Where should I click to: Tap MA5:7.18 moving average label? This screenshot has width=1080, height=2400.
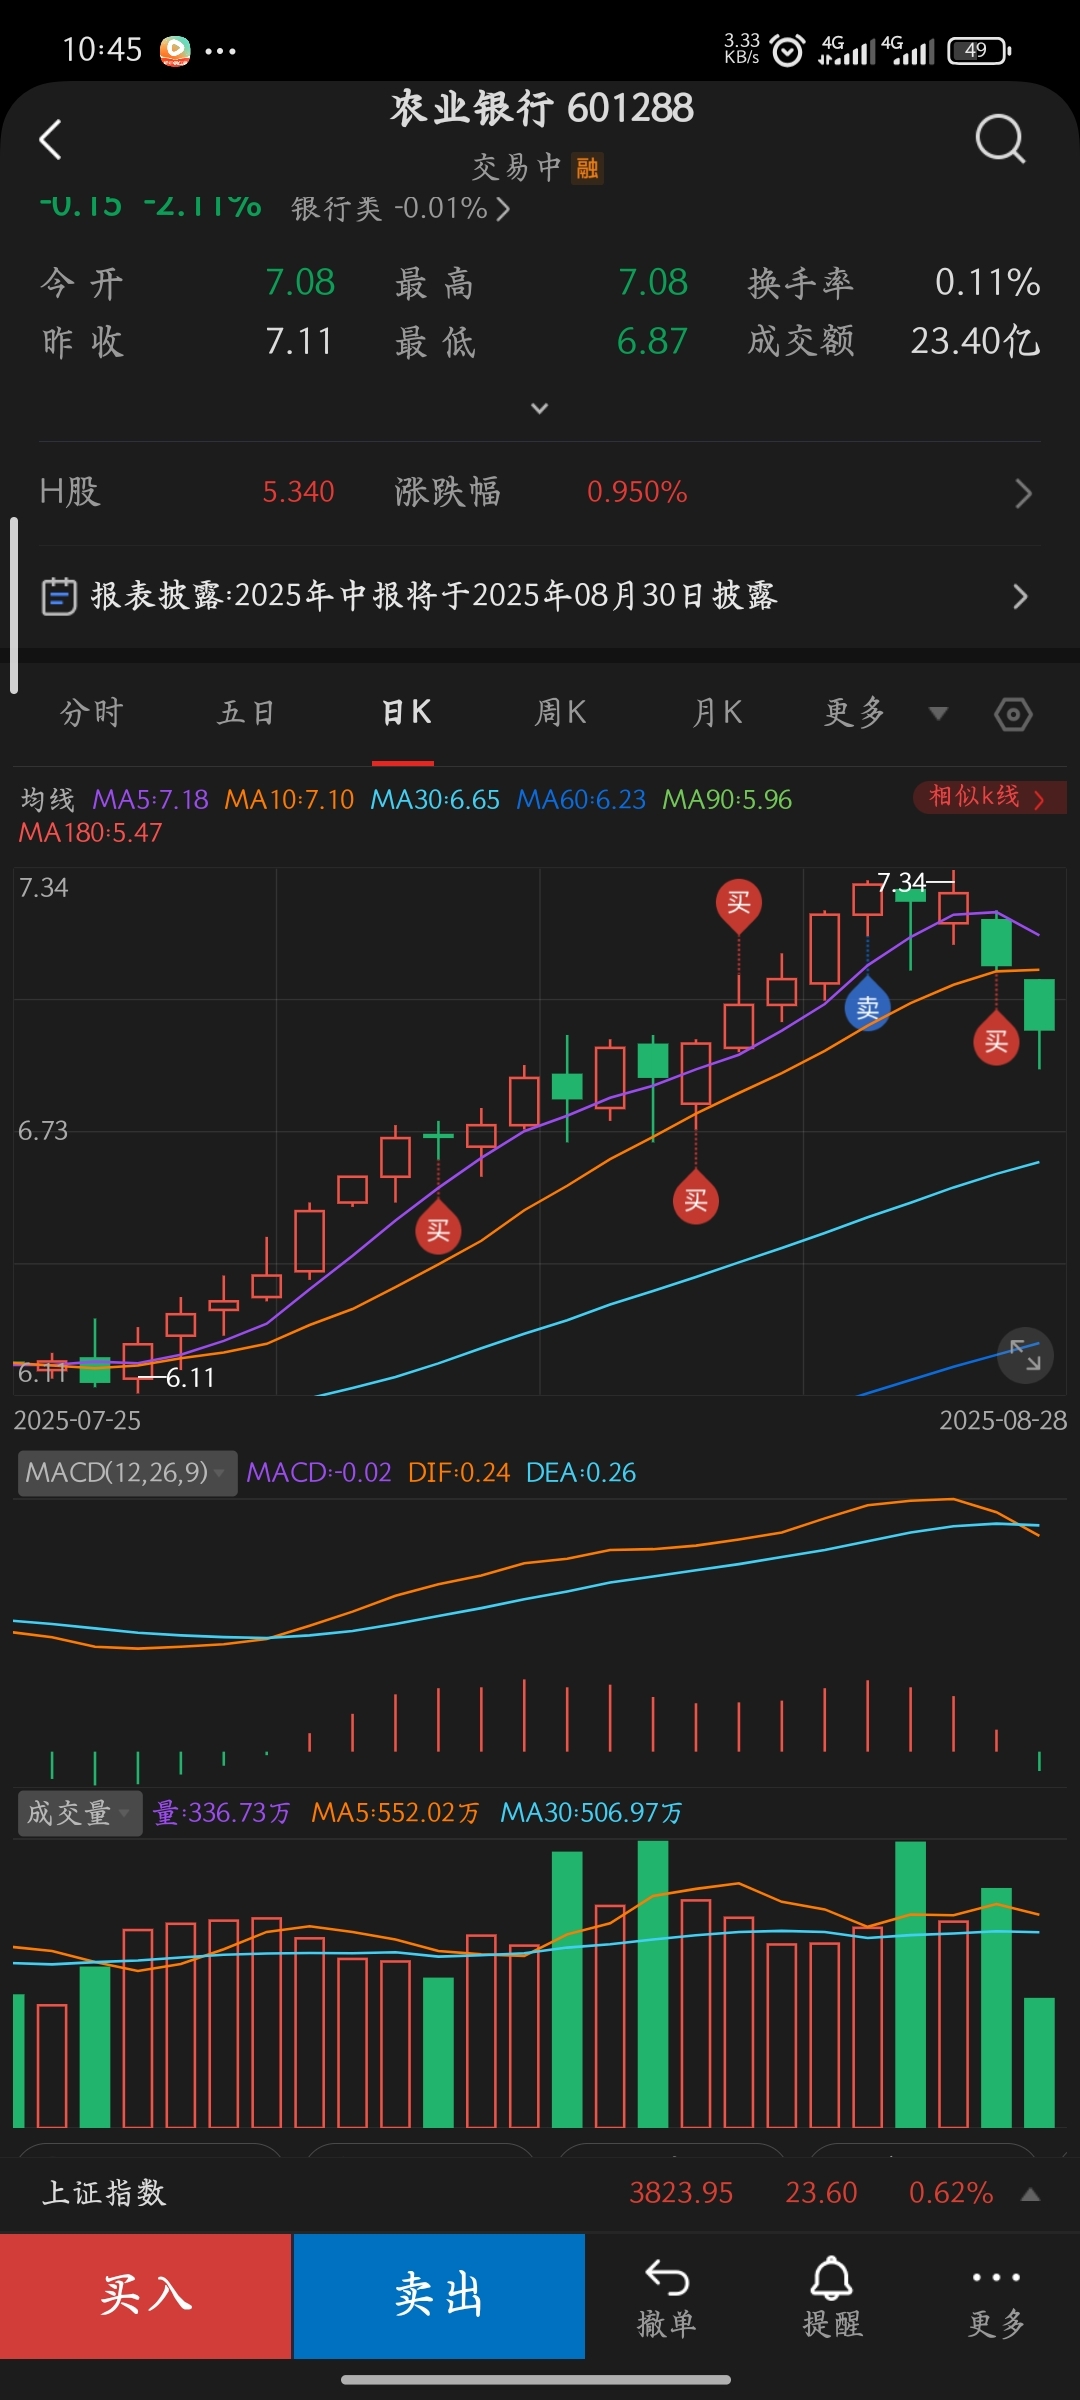(x=150, y=800)
